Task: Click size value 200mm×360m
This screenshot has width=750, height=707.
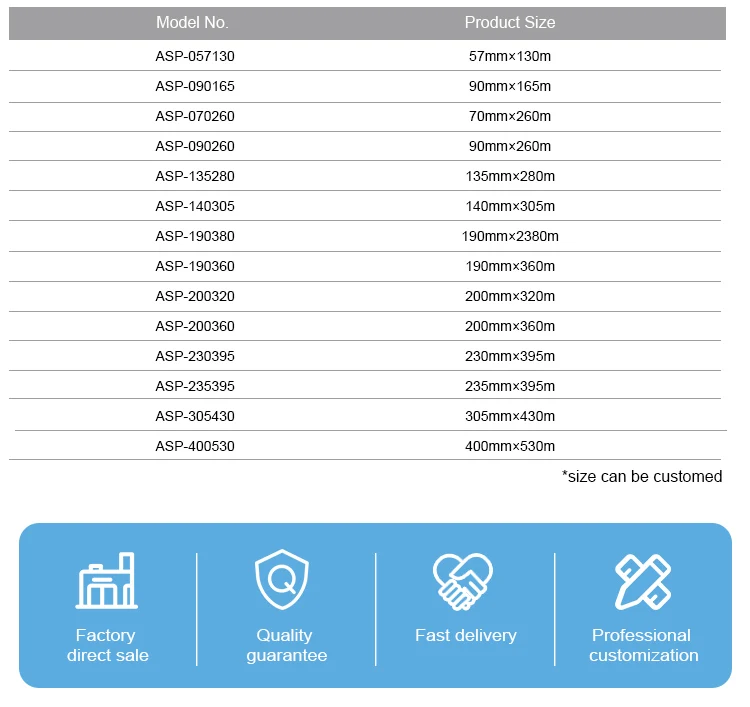Action: pos(510,326)
